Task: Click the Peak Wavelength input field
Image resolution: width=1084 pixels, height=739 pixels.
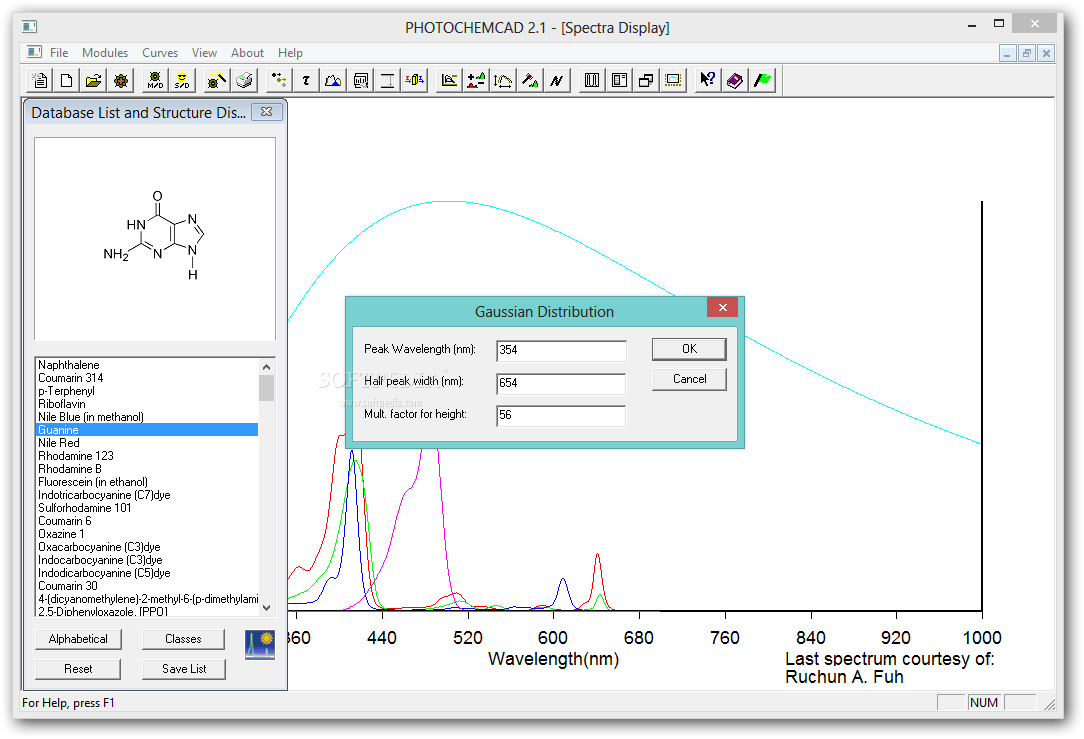Action: 561,350
